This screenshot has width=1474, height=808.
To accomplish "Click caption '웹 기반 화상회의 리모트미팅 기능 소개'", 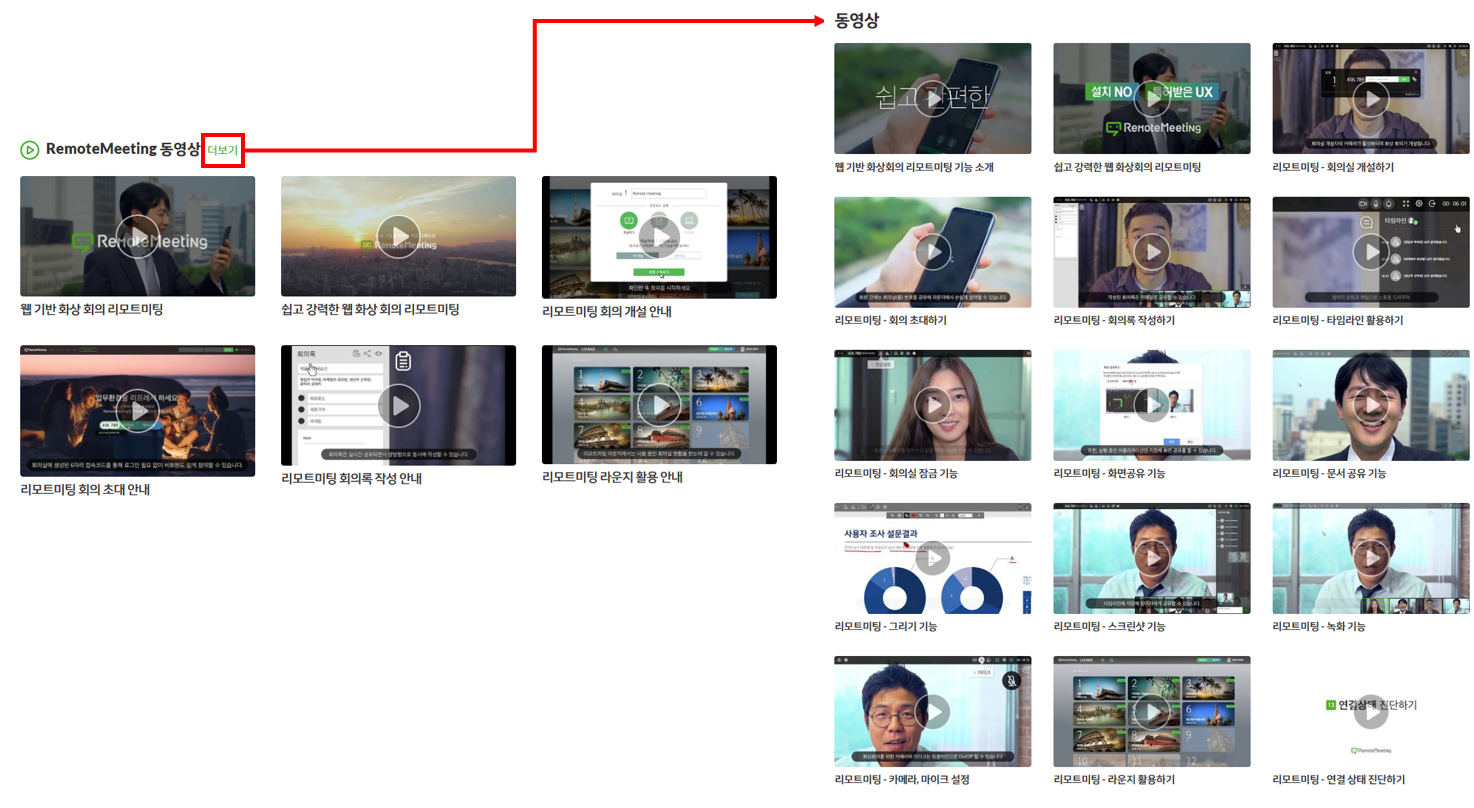I will [914, 167].
